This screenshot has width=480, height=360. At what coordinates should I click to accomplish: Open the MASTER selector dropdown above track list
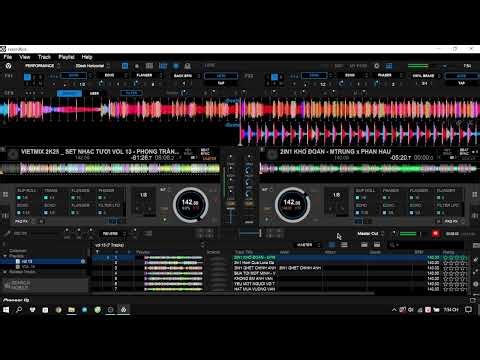(x=308, y=245)
